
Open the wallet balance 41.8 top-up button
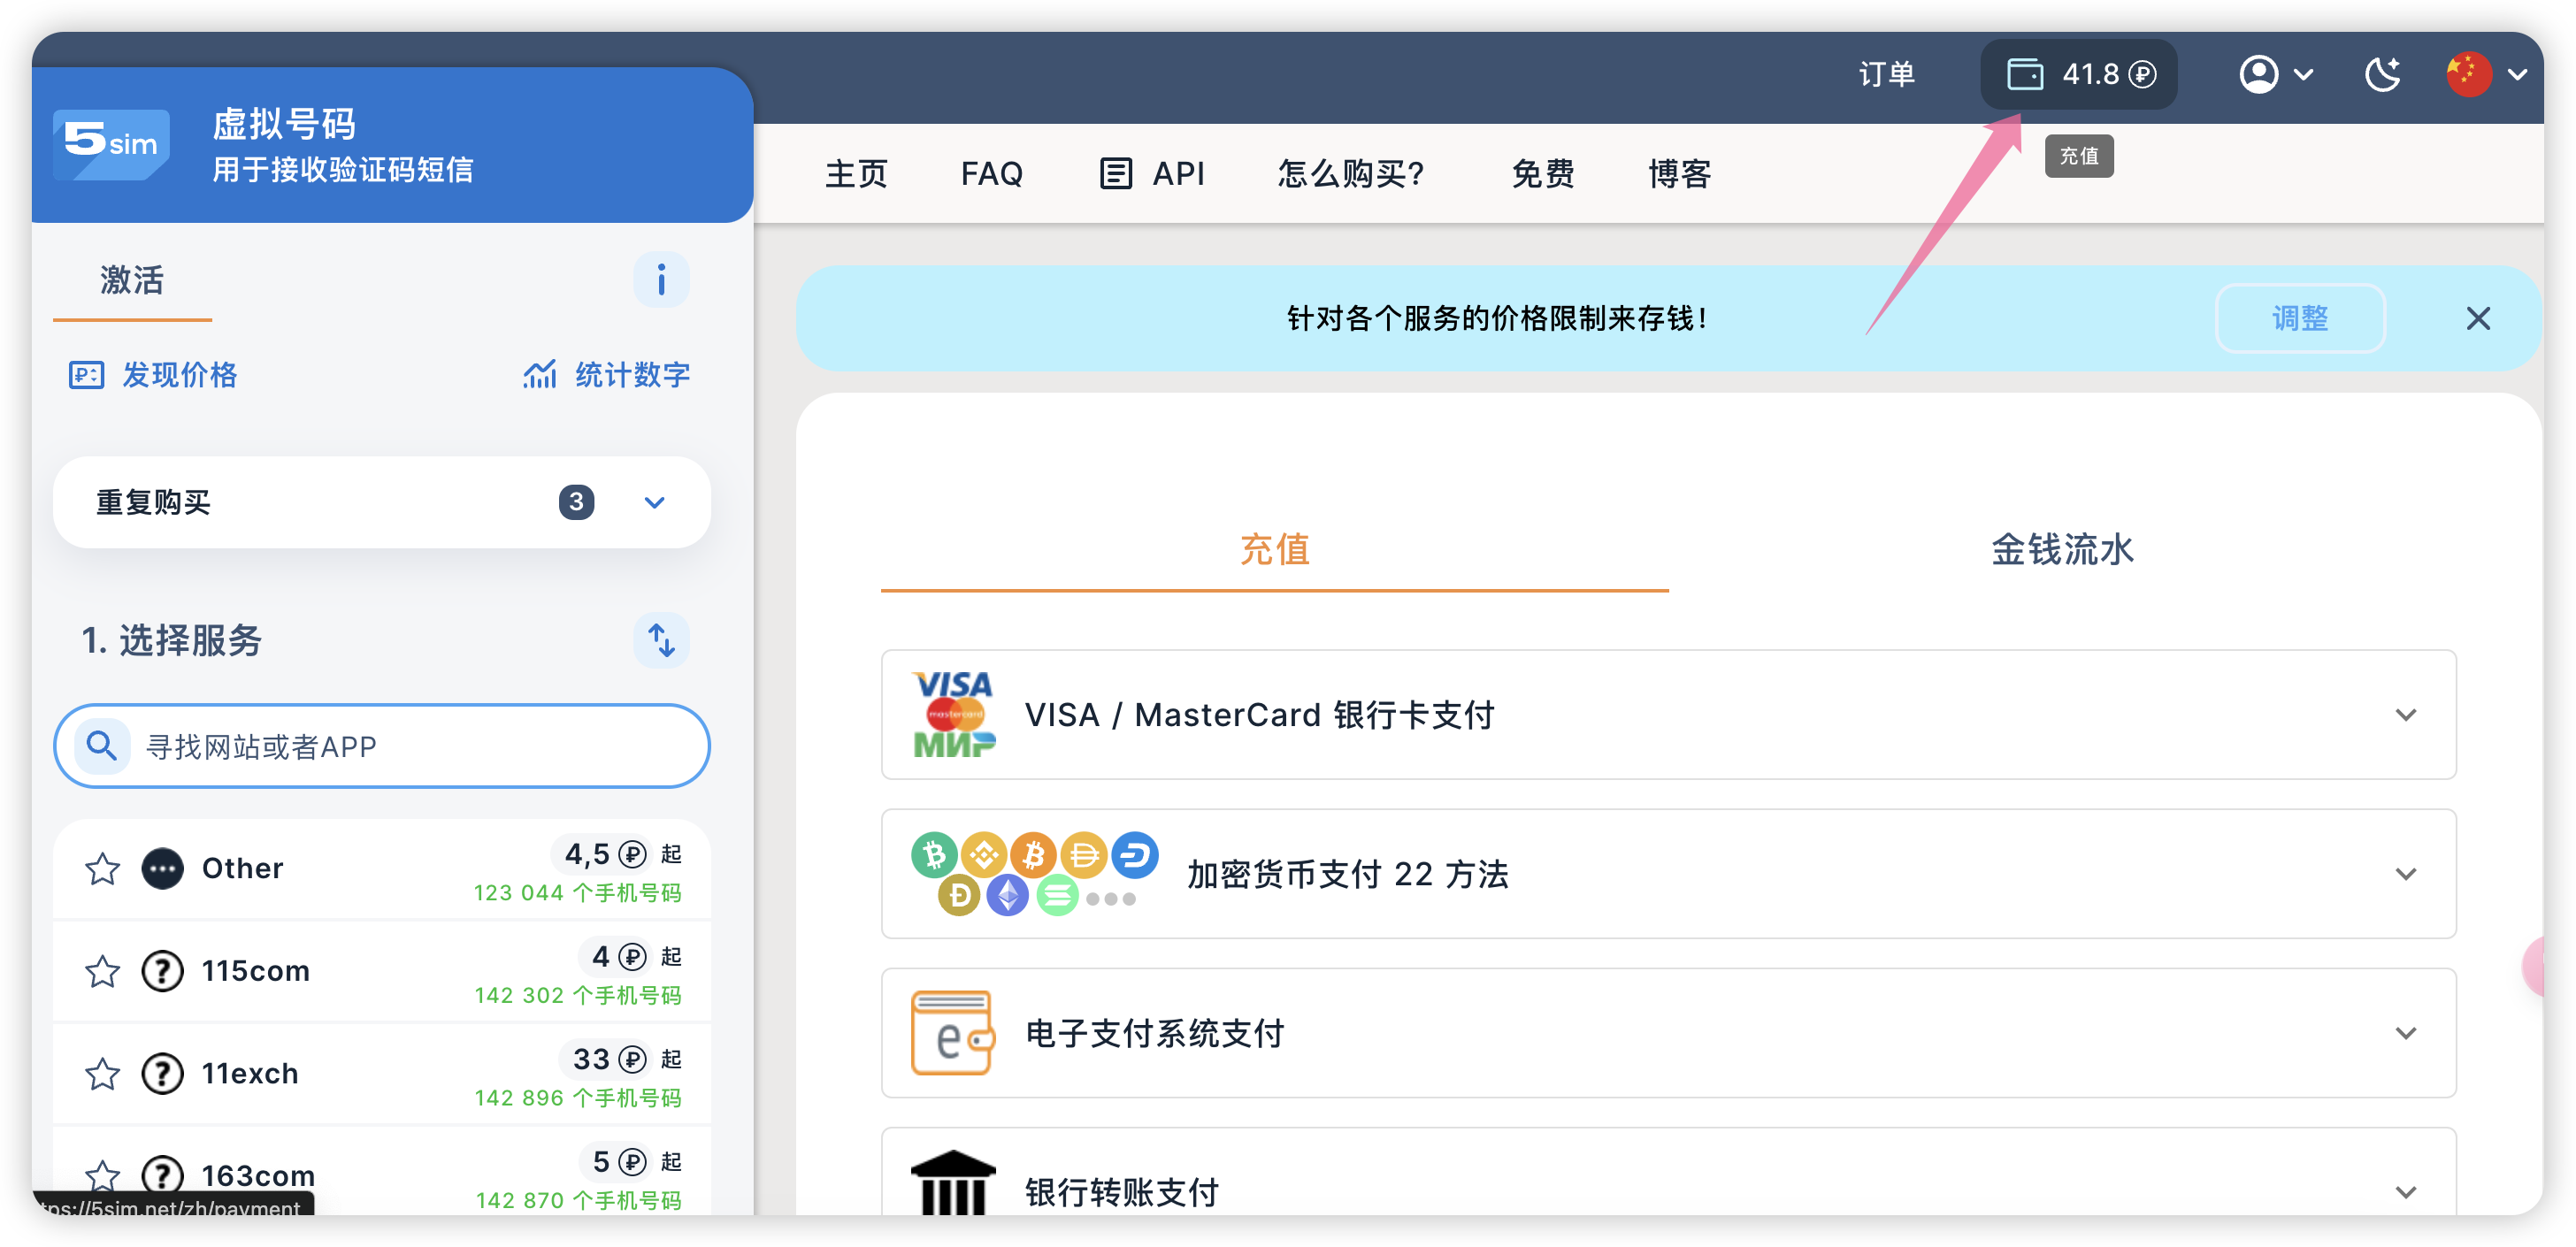2079,74
